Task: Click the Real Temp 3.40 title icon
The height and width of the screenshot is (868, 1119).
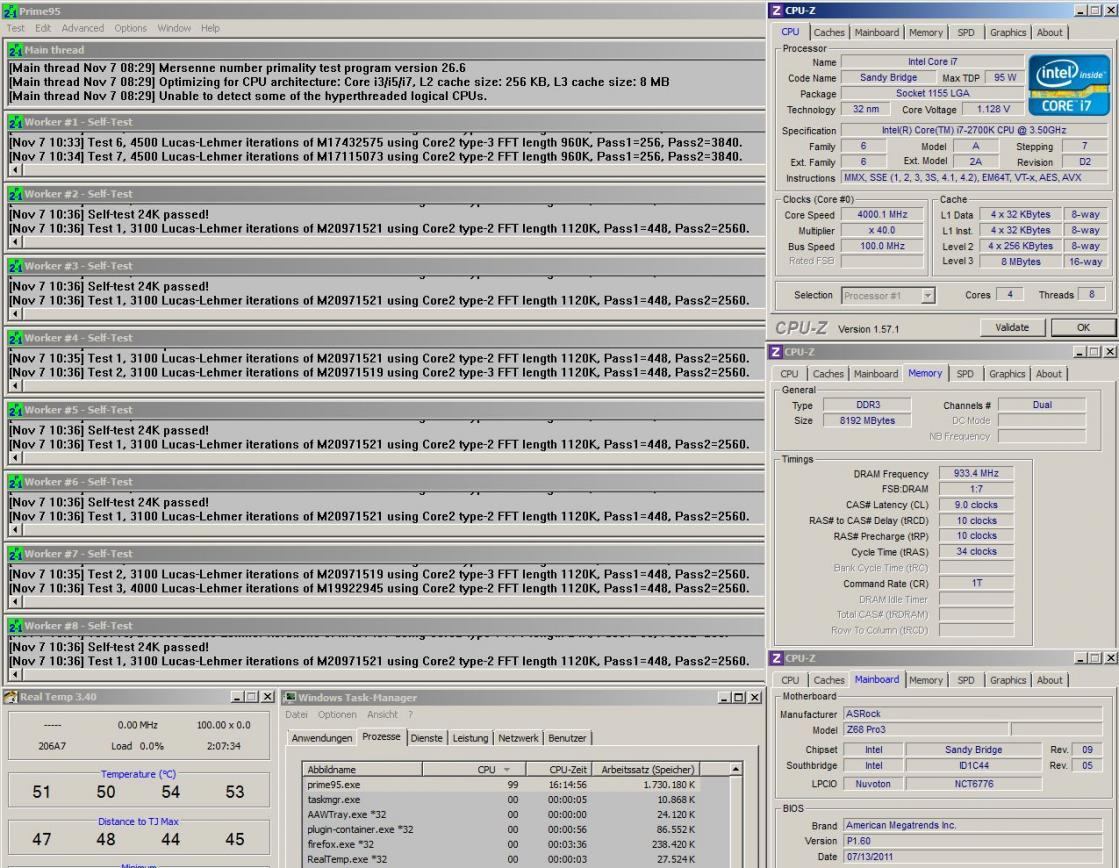Action: click(x=11, y=697)
